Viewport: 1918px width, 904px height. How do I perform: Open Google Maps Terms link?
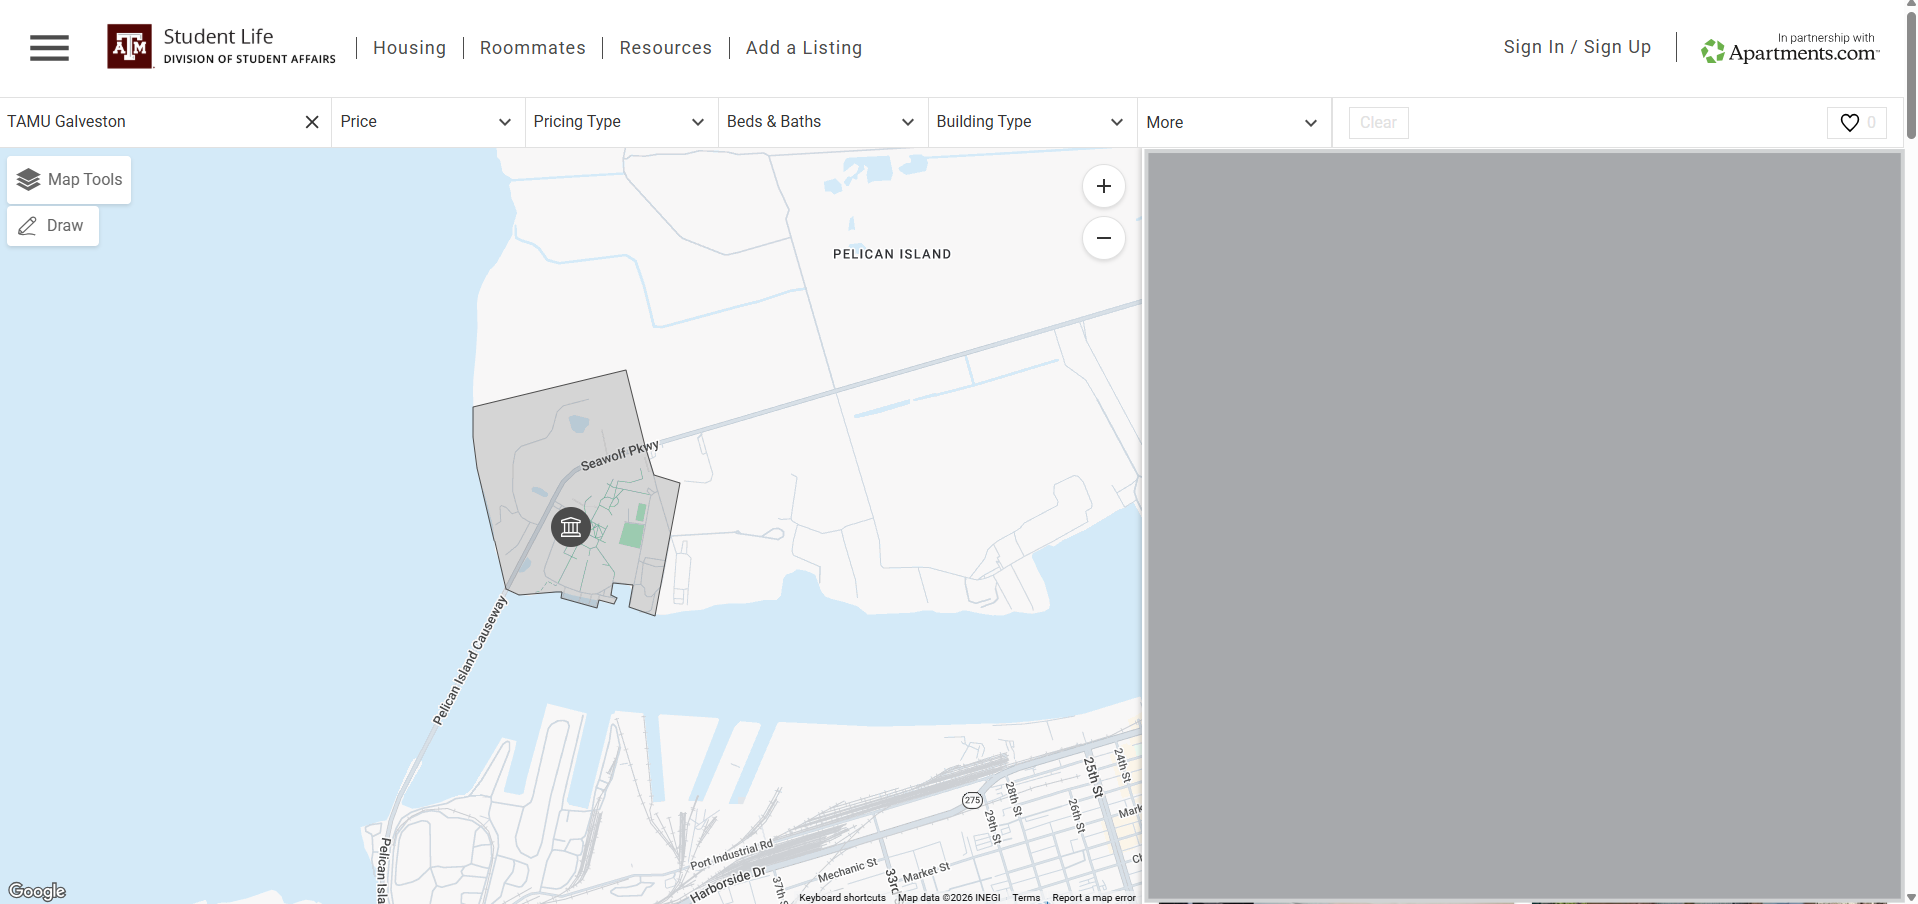[1025, 897]
